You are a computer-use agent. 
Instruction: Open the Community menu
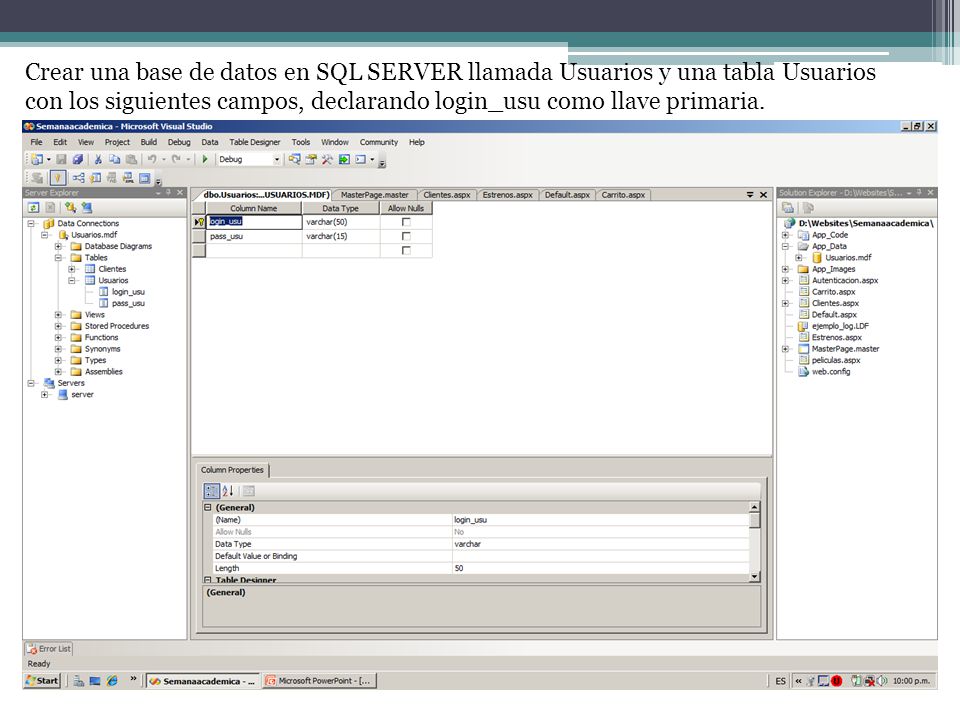click(x=378, y=142)
